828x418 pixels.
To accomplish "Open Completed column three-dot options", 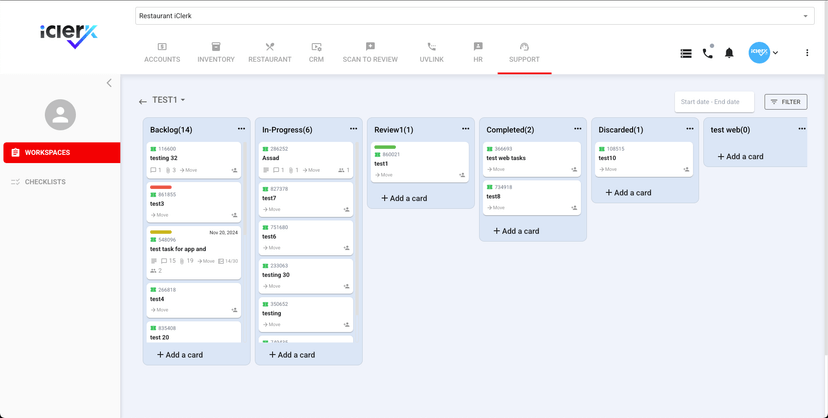I will coord(577,129).
